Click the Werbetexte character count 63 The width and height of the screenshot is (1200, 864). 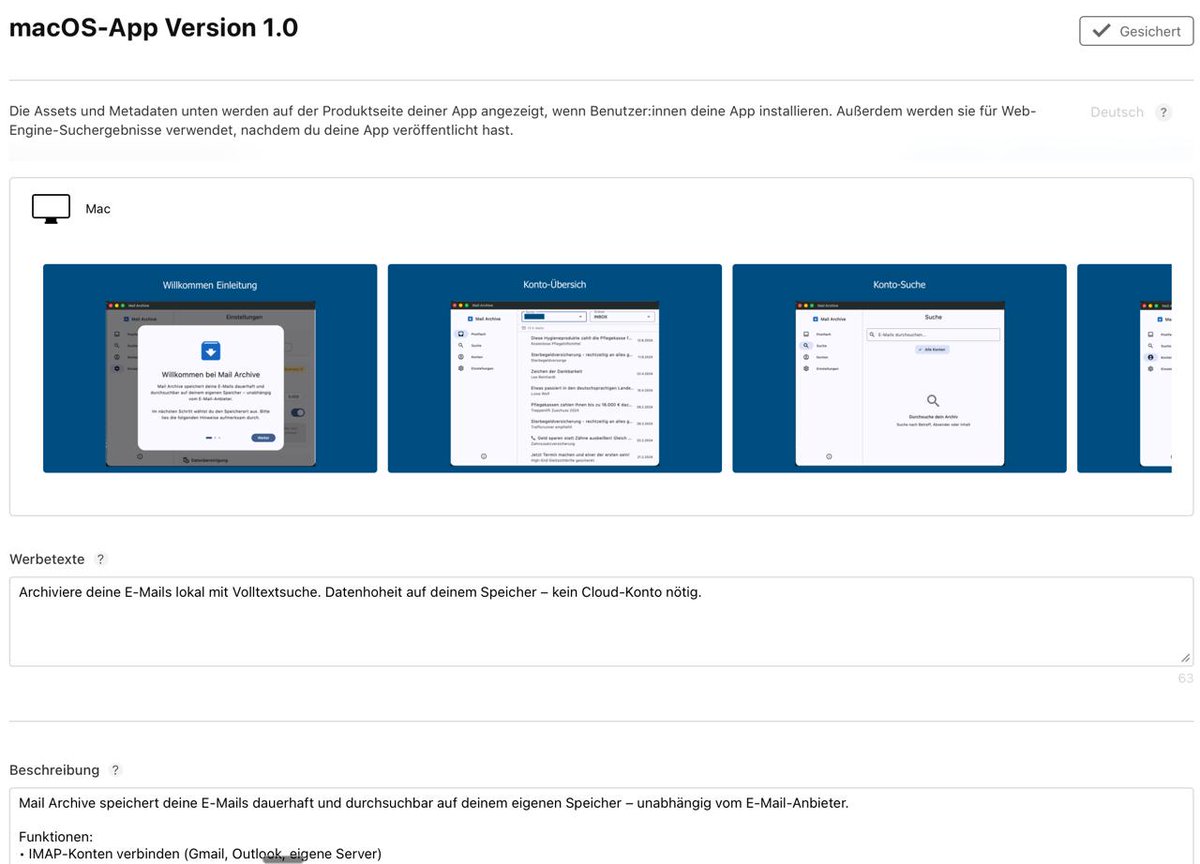point(1185,678)
